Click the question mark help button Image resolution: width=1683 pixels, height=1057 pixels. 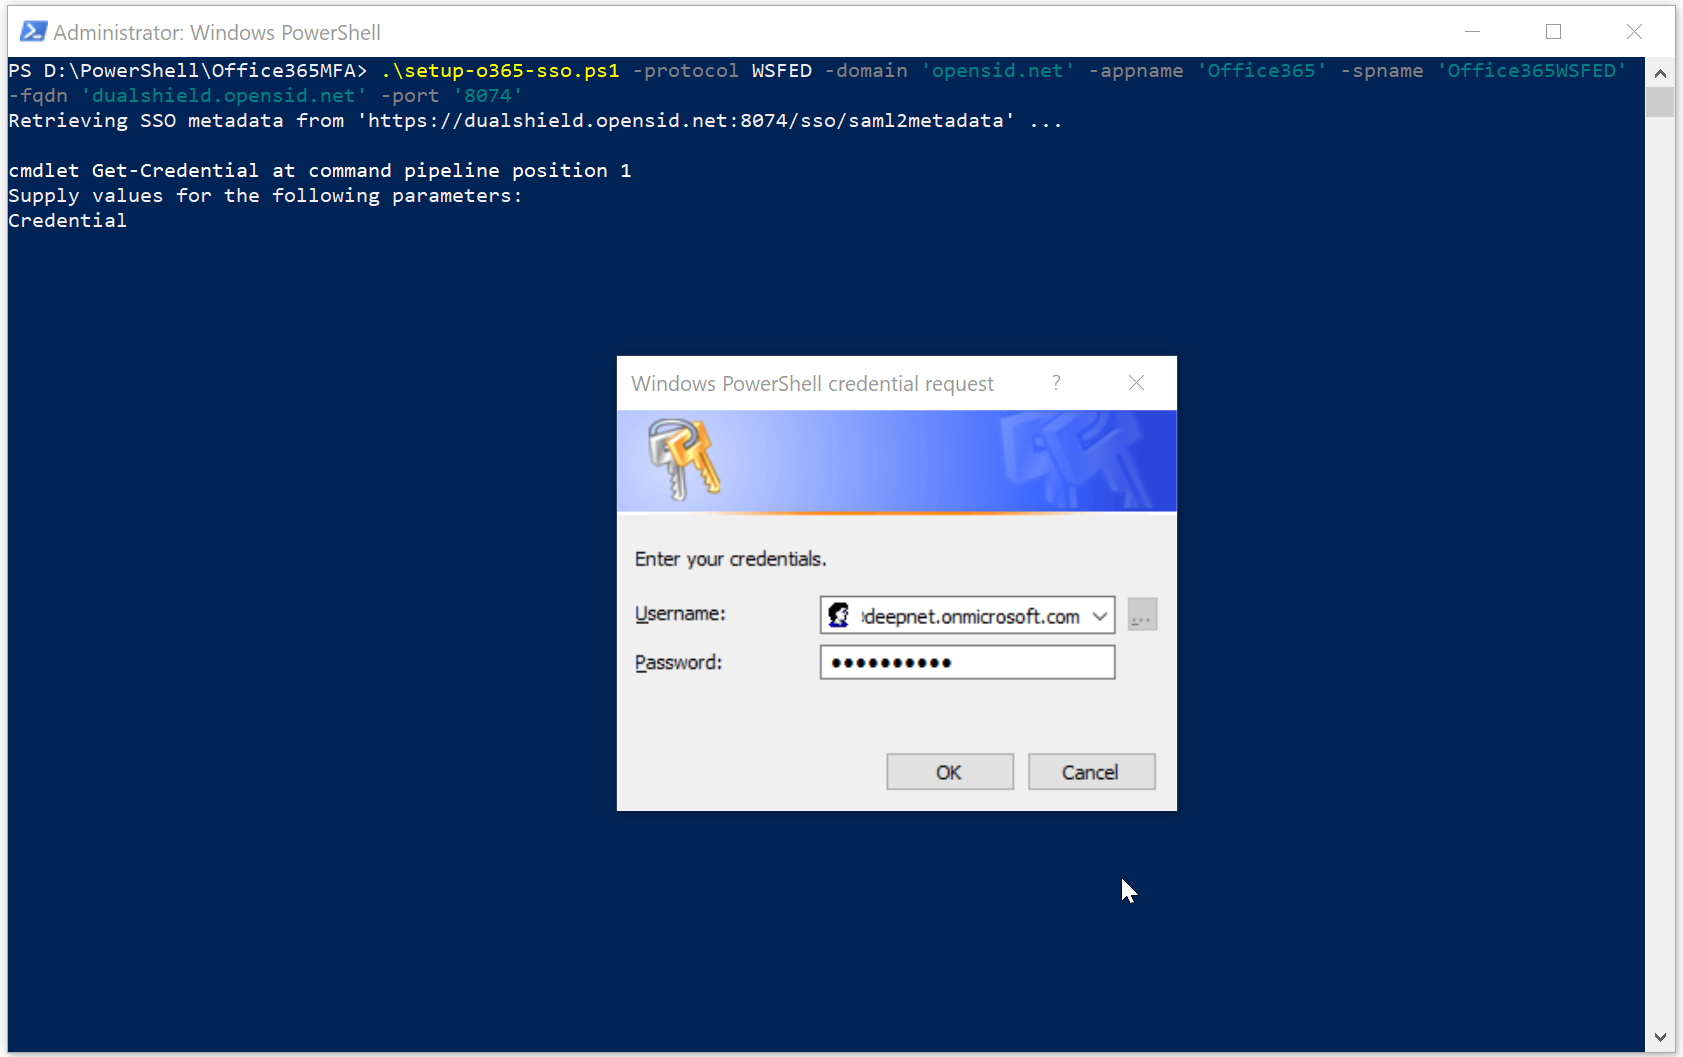[1056, 383]
